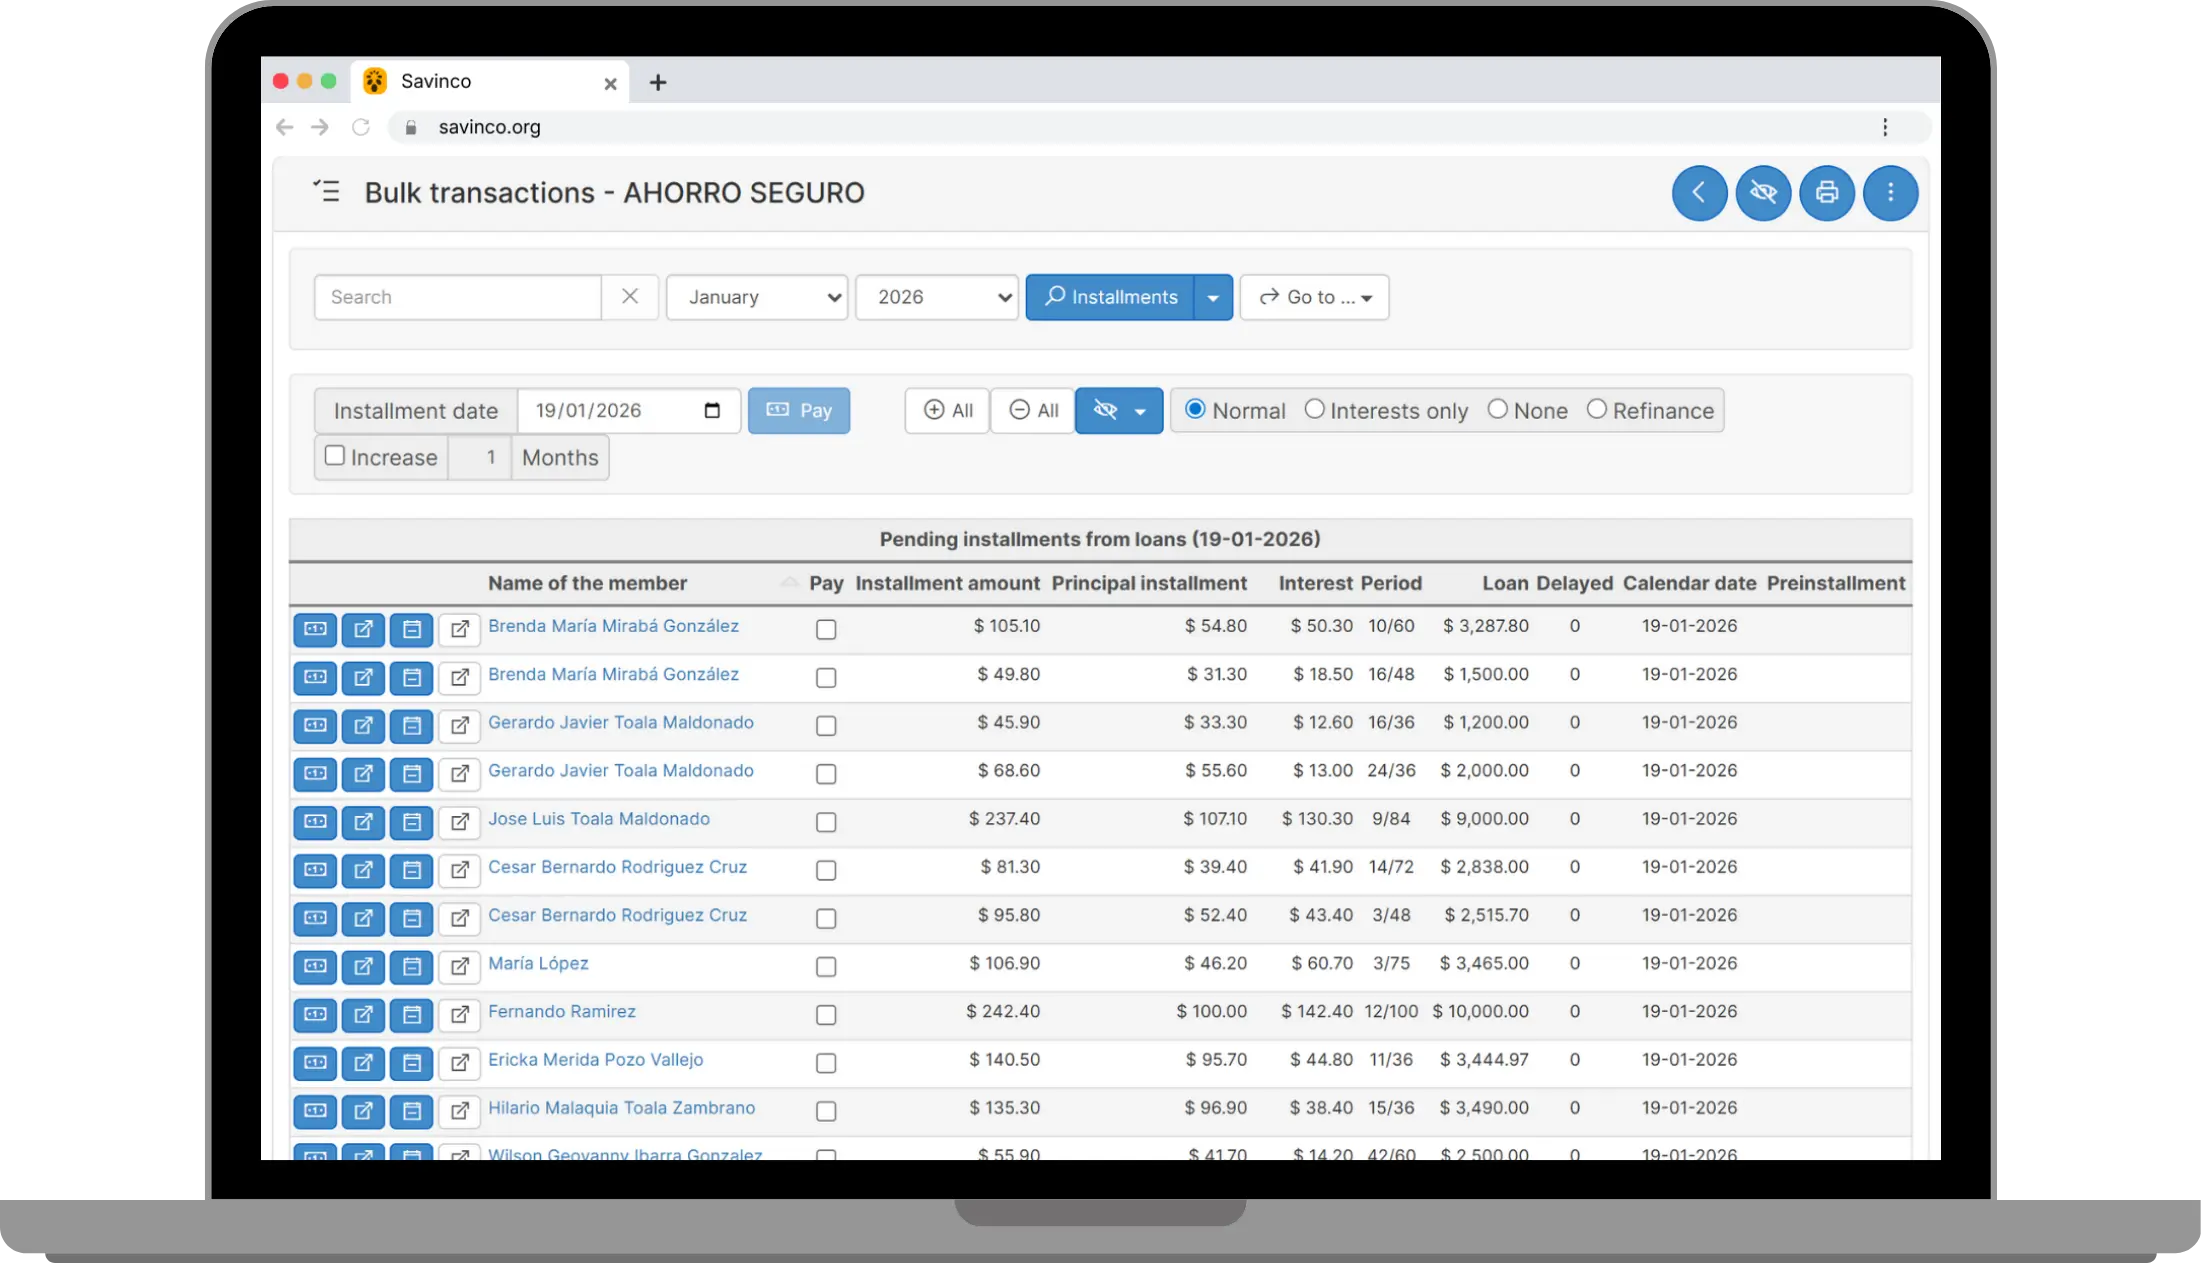Click the back arrow circle button
This screenshot has height=1263, width=2202.
tap(1699, 192)
